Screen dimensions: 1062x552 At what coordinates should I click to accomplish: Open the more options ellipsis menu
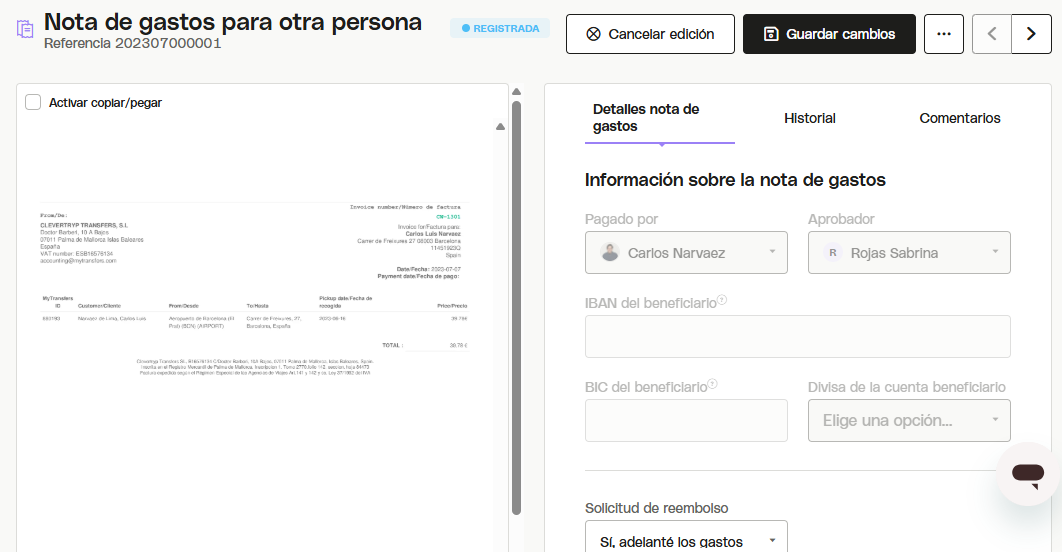click(943, 34)
